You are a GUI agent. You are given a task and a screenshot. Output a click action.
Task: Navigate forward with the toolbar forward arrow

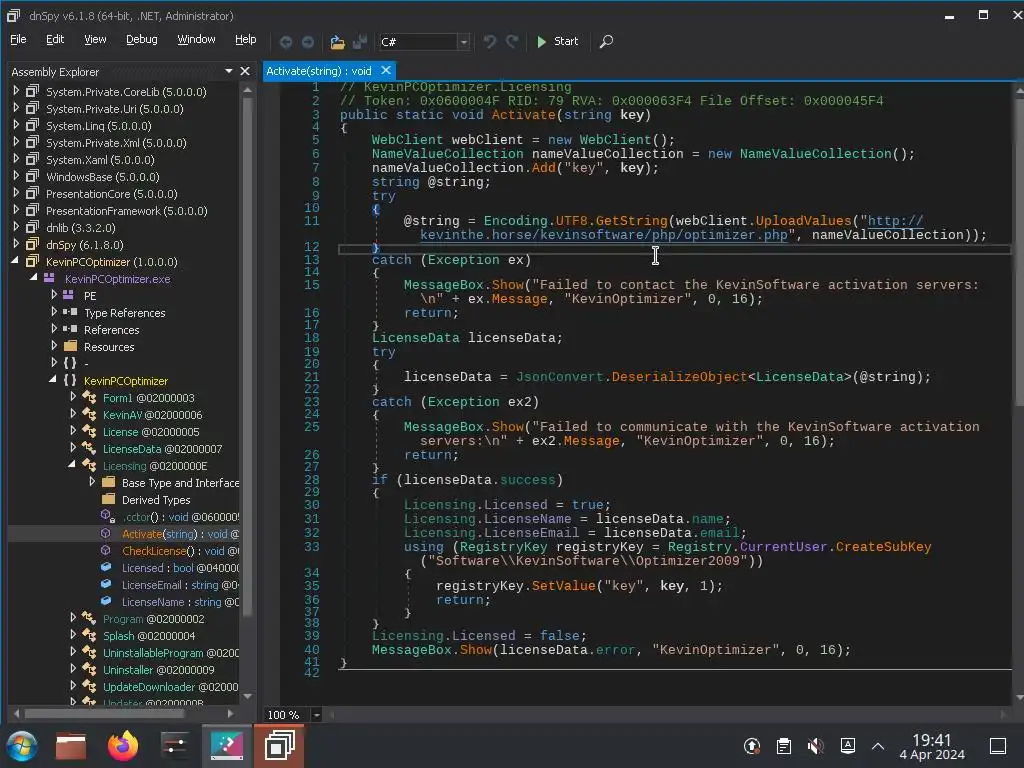(x=308, y=42)
